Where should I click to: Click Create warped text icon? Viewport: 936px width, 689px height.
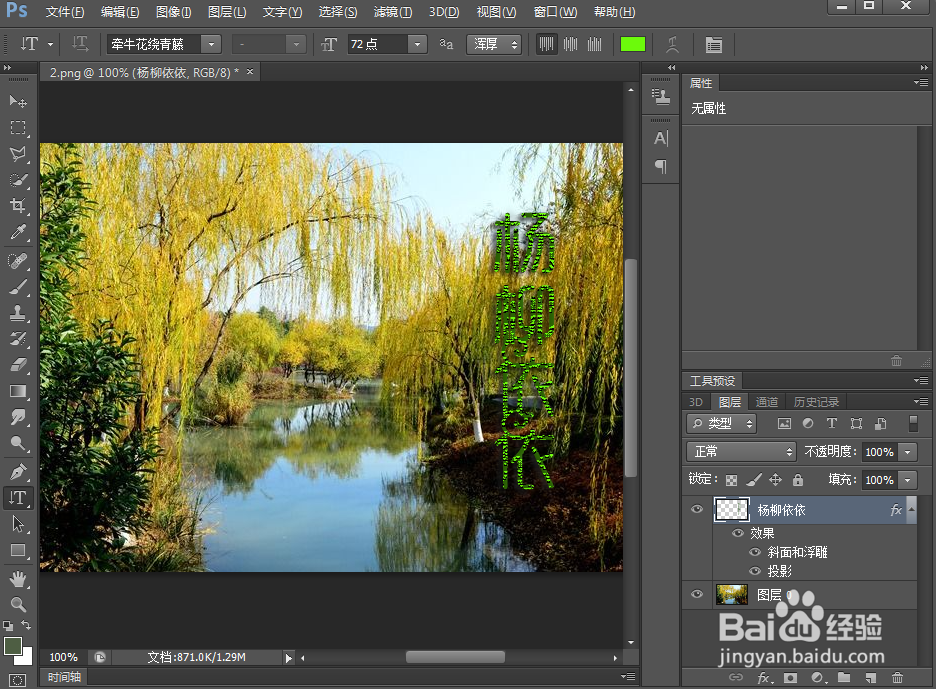click(673, 44)
